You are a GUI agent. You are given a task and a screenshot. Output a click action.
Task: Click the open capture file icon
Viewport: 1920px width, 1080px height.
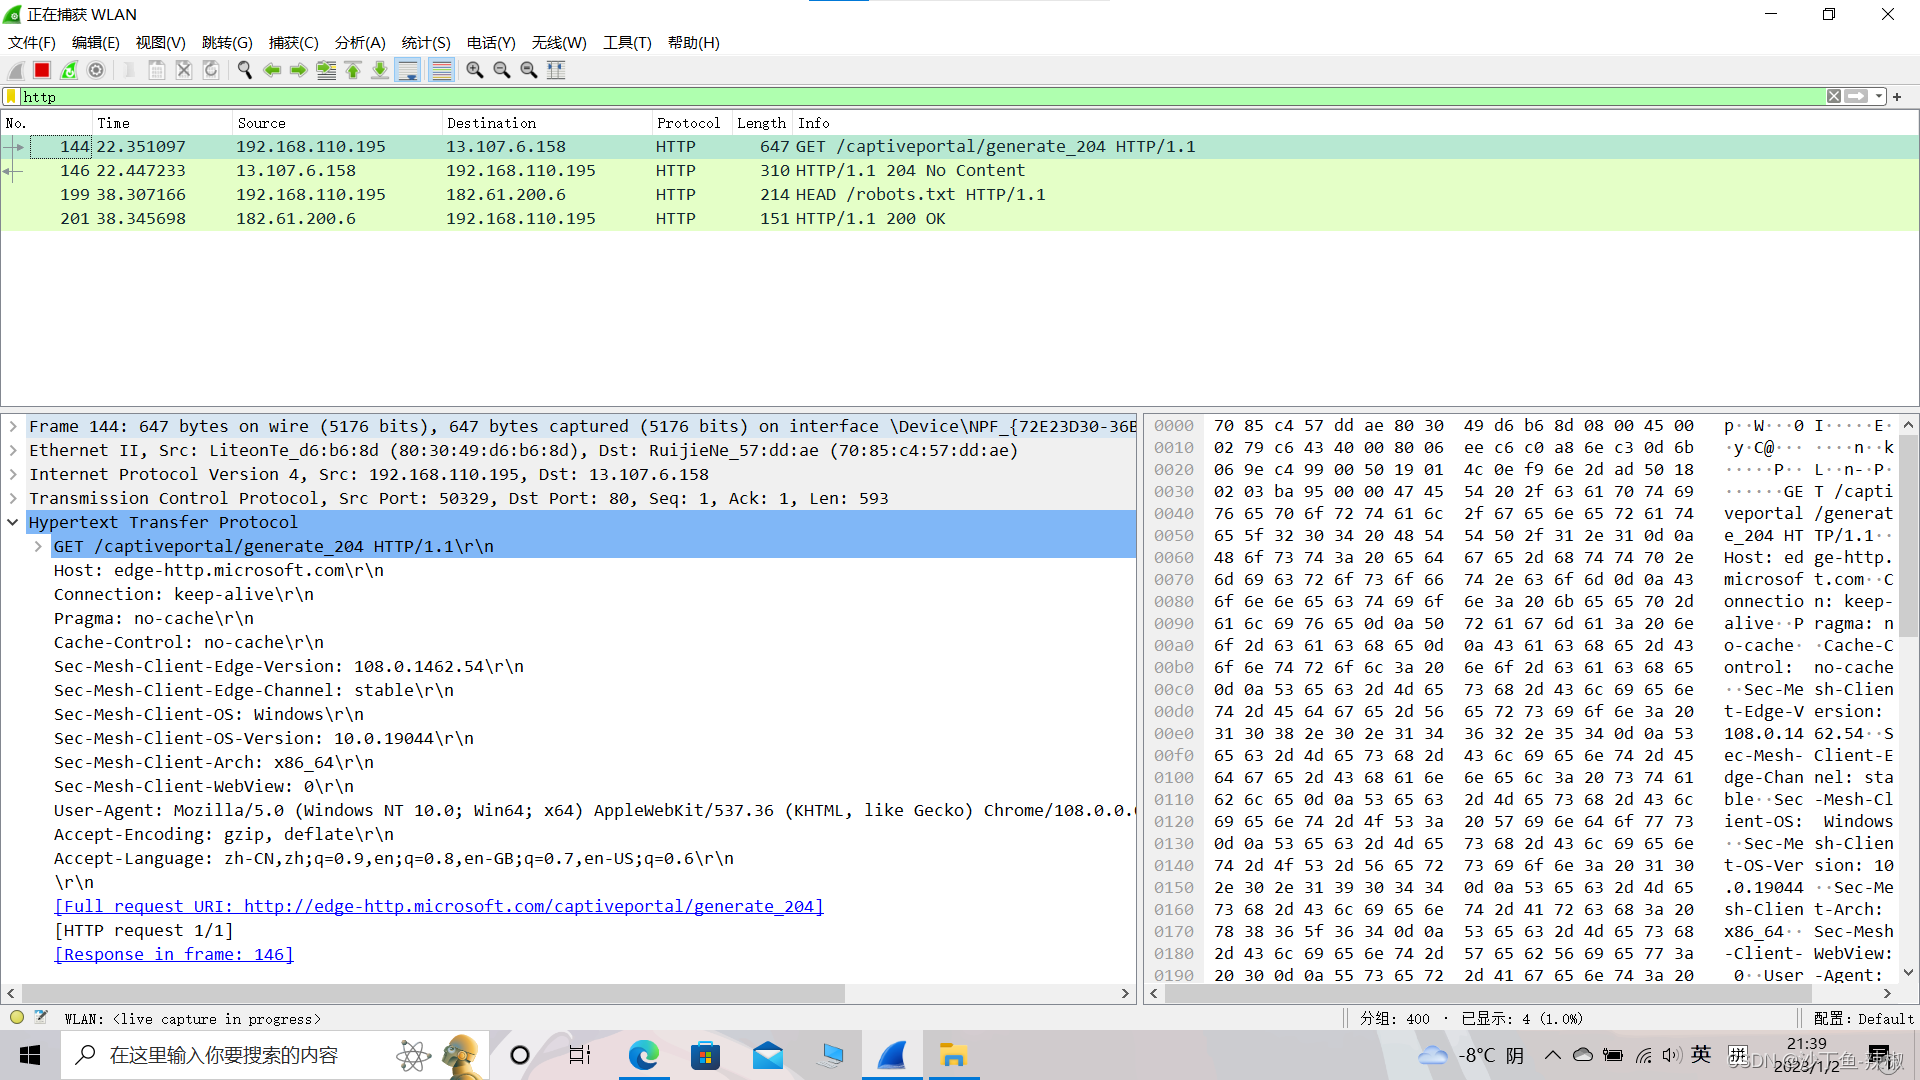pyautogui.click(x=130, y=70)
